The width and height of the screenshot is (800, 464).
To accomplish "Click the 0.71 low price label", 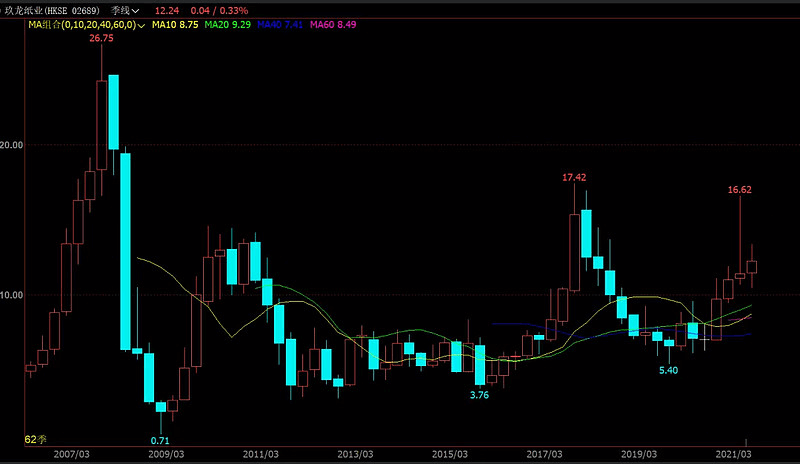I will (160, 441).
